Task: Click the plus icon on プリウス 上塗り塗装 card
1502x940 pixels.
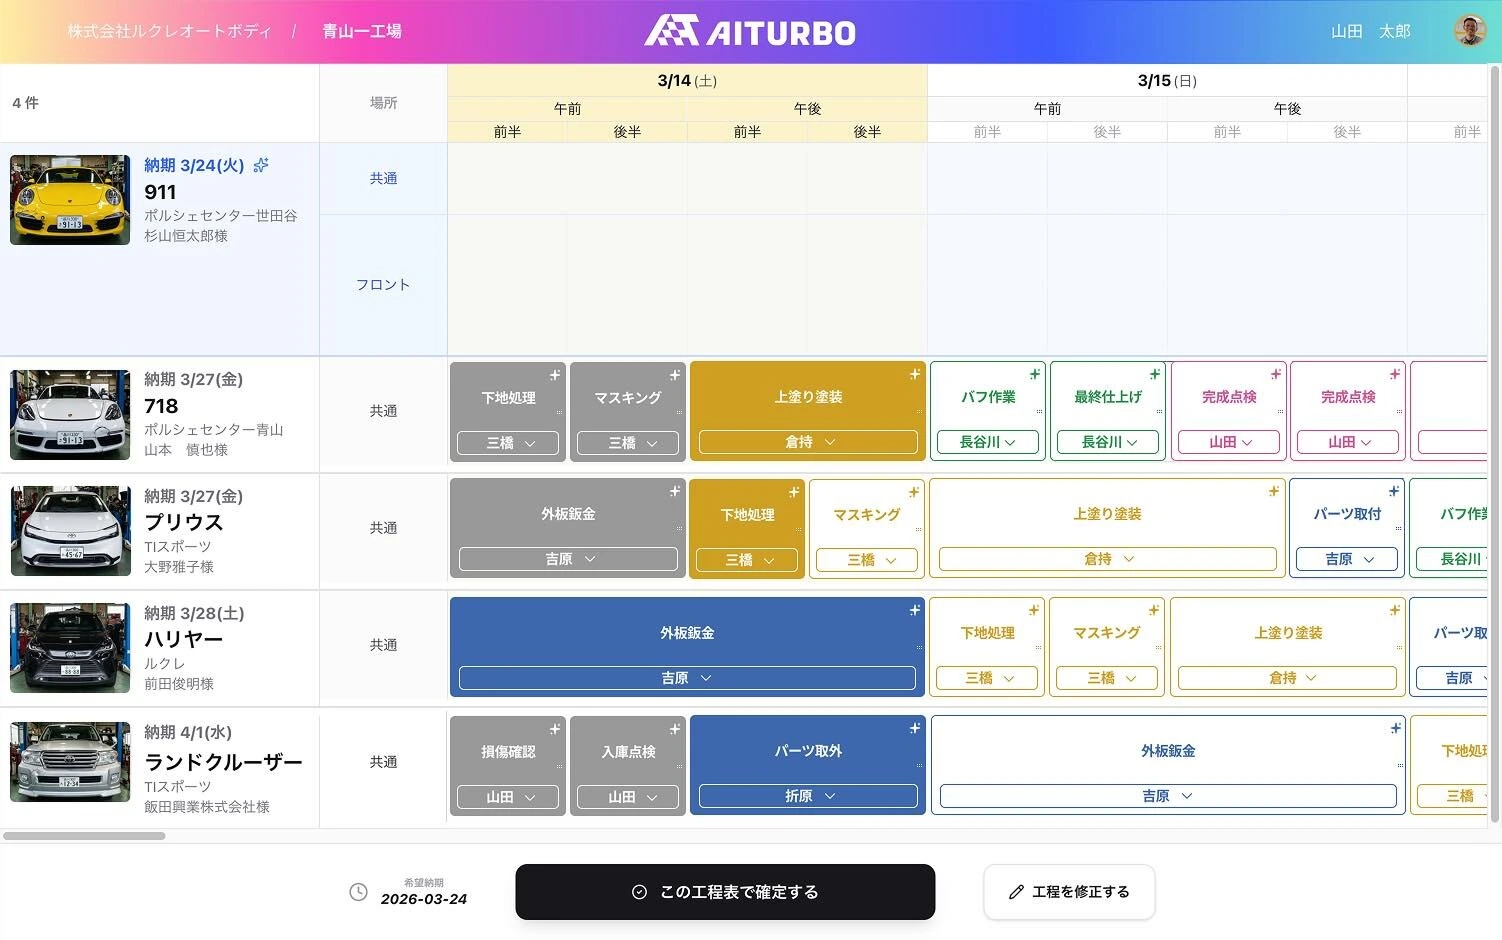Action: (x=1274, y=491)
